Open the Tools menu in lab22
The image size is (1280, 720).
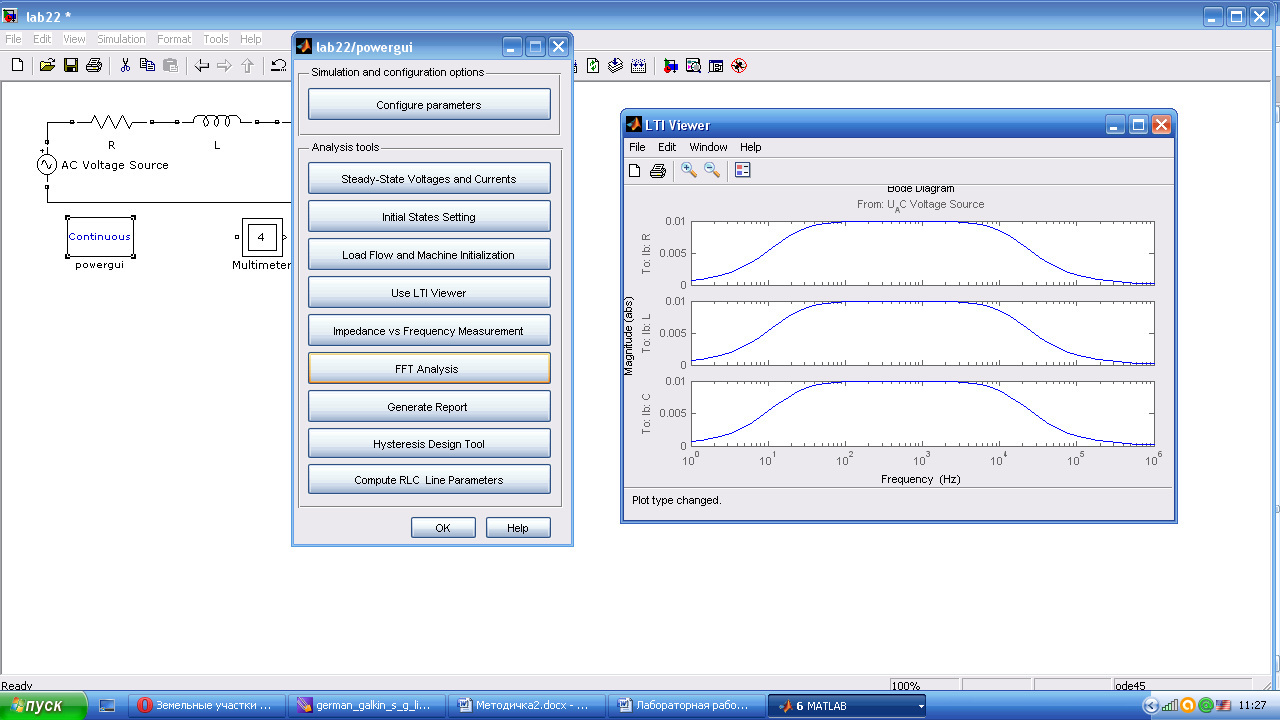coord(216,39)
